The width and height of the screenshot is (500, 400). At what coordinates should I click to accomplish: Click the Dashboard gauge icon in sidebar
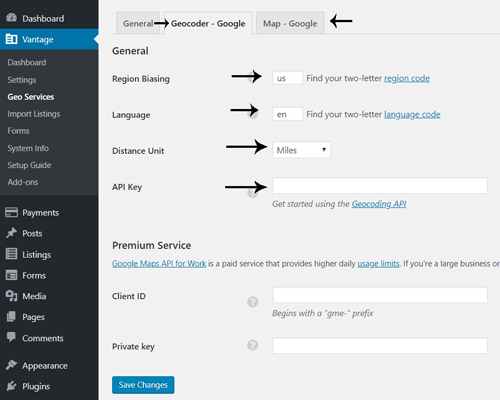pyautogui.click(x=11, y=18)
